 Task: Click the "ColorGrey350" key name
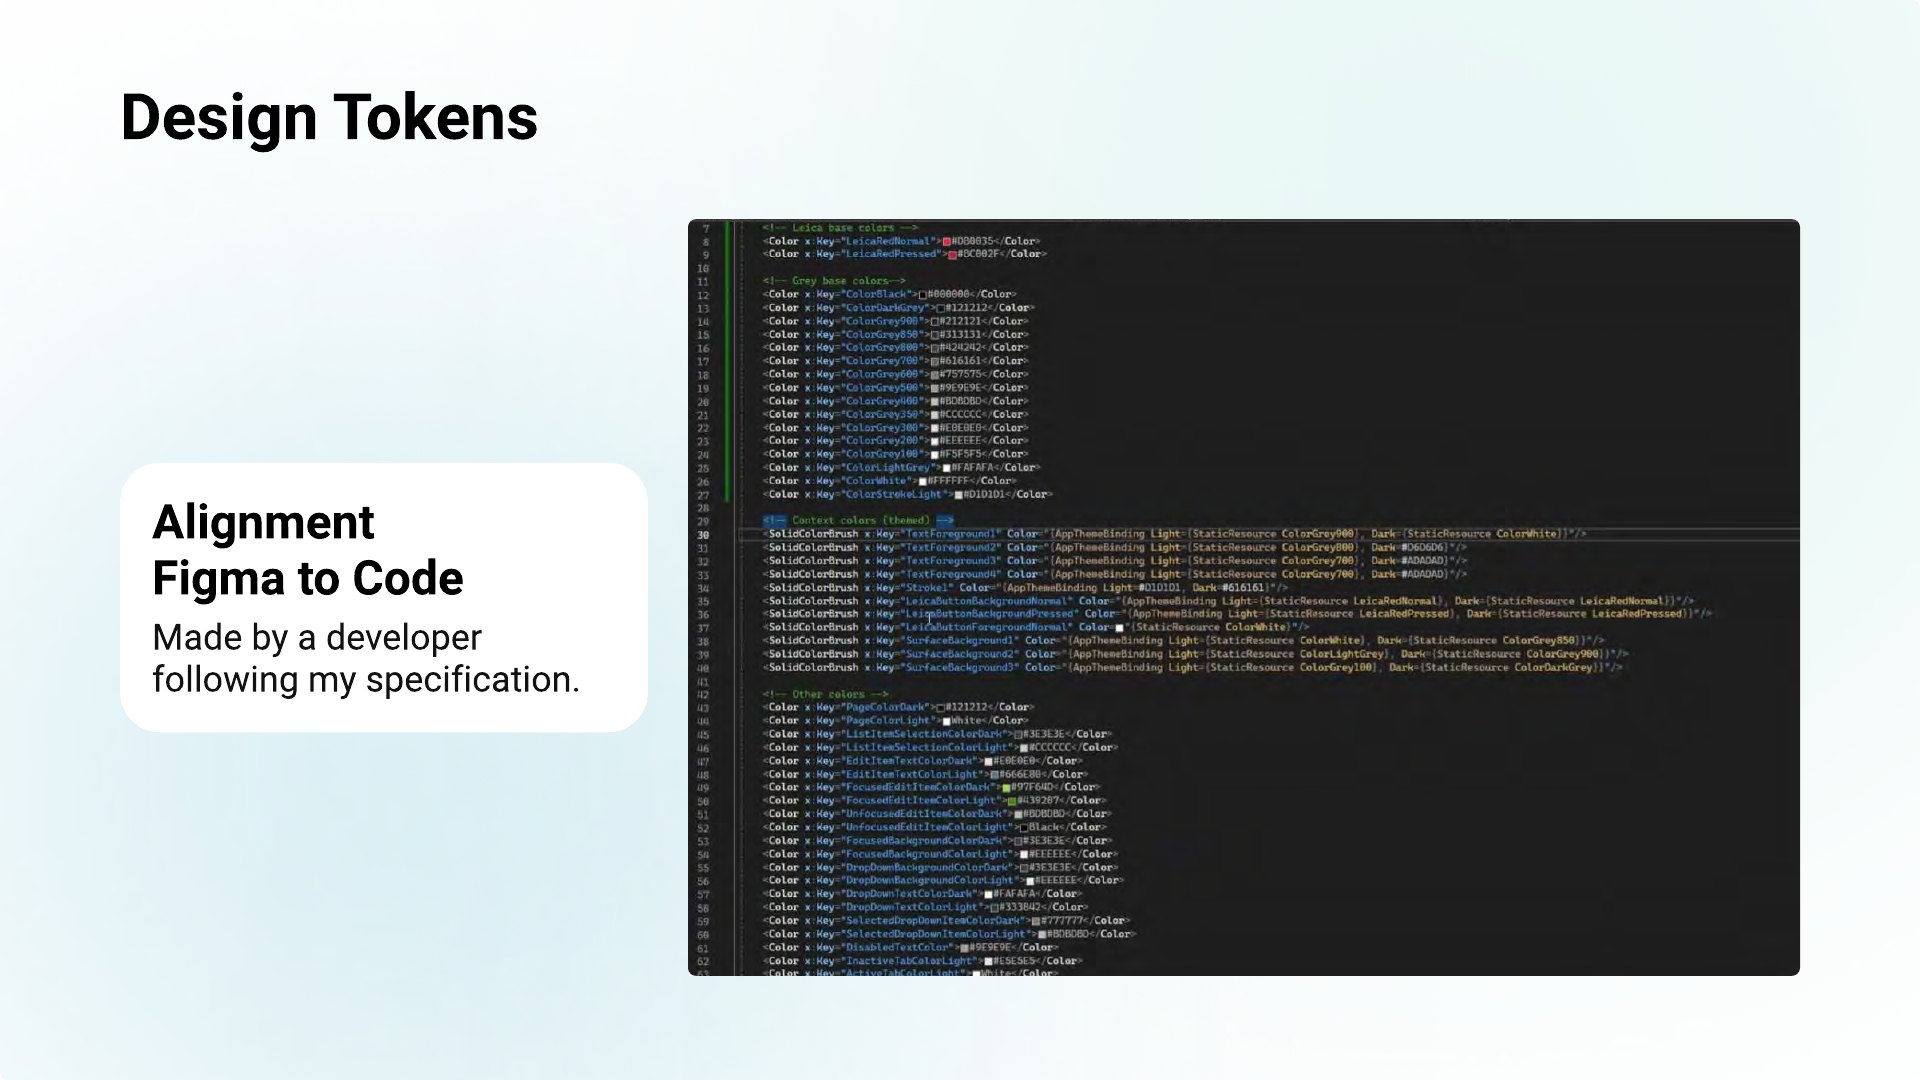click(881, 414)
